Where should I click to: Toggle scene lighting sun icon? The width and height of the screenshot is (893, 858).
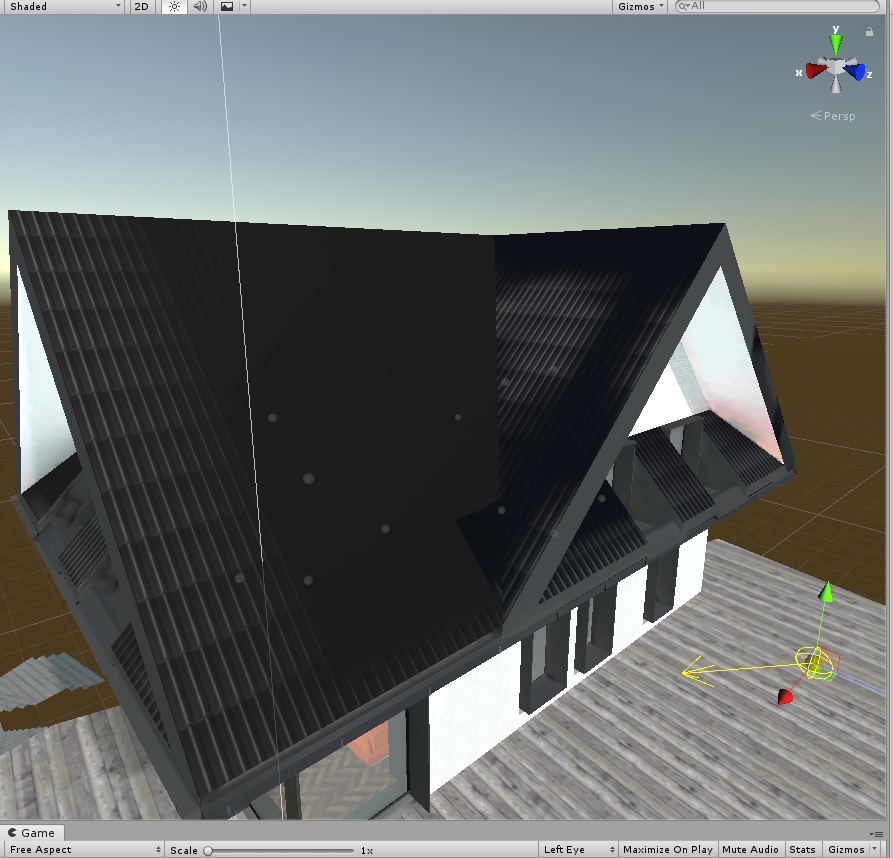(174, 6)
